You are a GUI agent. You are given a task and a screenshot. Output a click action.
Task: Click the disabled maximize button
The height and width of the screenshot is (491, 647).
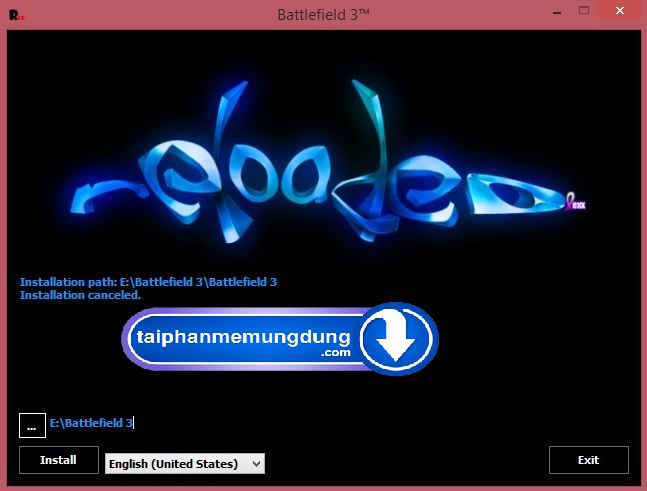(x=583, y=11)
